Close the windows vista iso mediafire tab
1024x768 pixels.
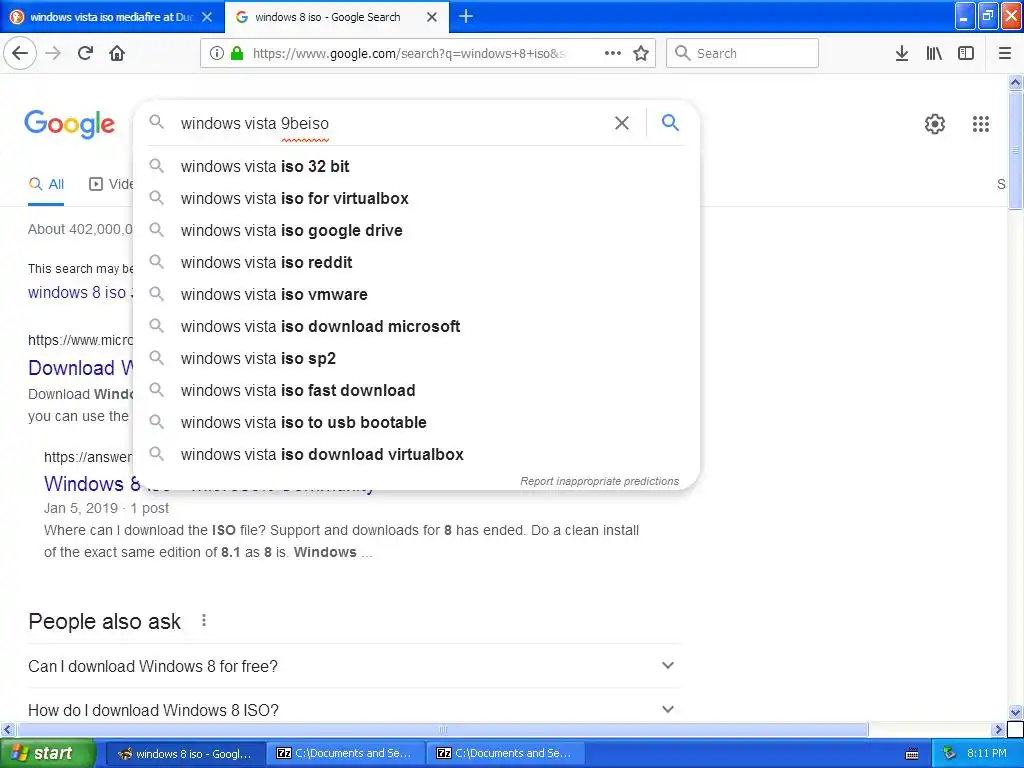coord(207,17)
